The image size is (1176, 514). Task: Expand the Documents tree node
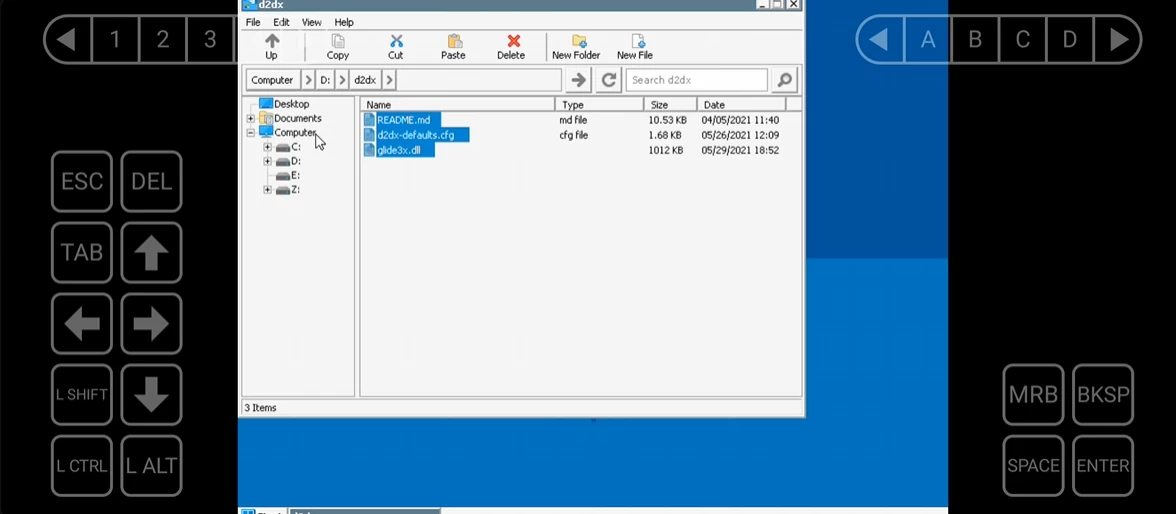[251, 119]
